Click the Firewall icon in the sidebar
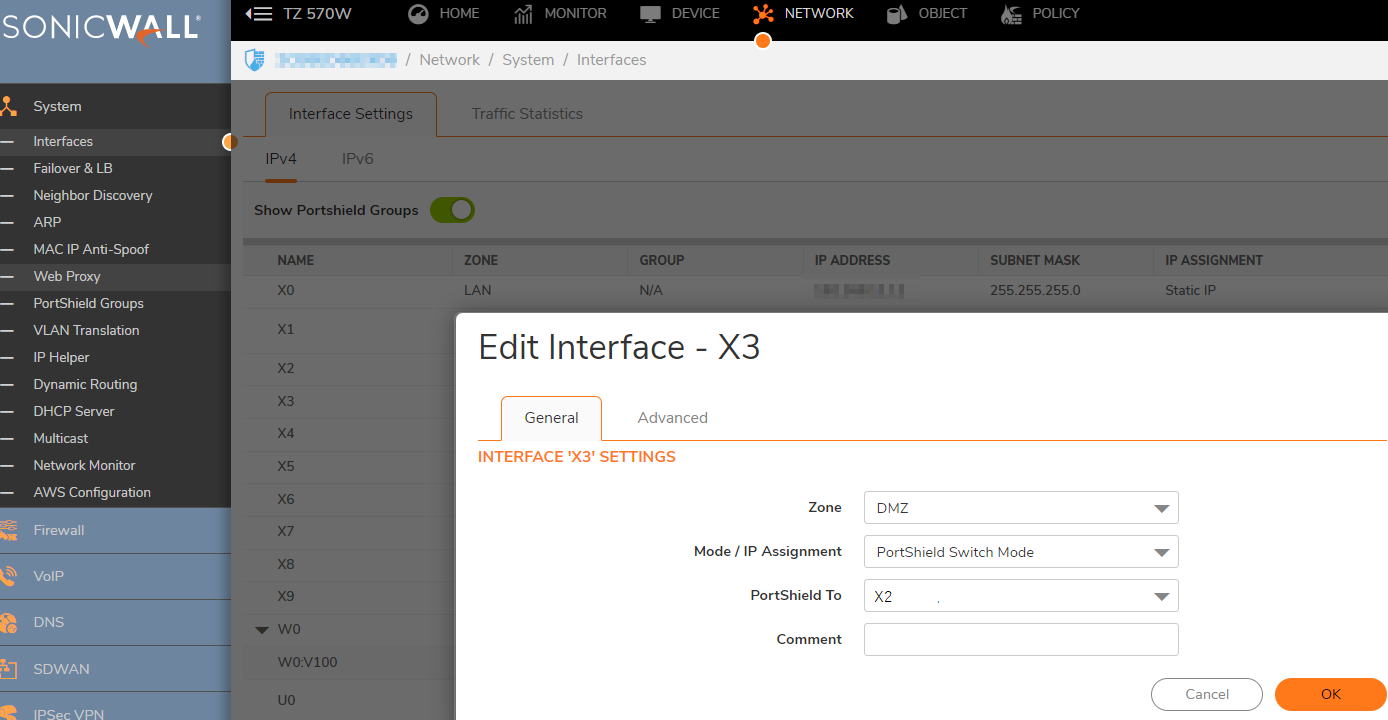This screenshot has width=1388, height=720. click(9, 530)
